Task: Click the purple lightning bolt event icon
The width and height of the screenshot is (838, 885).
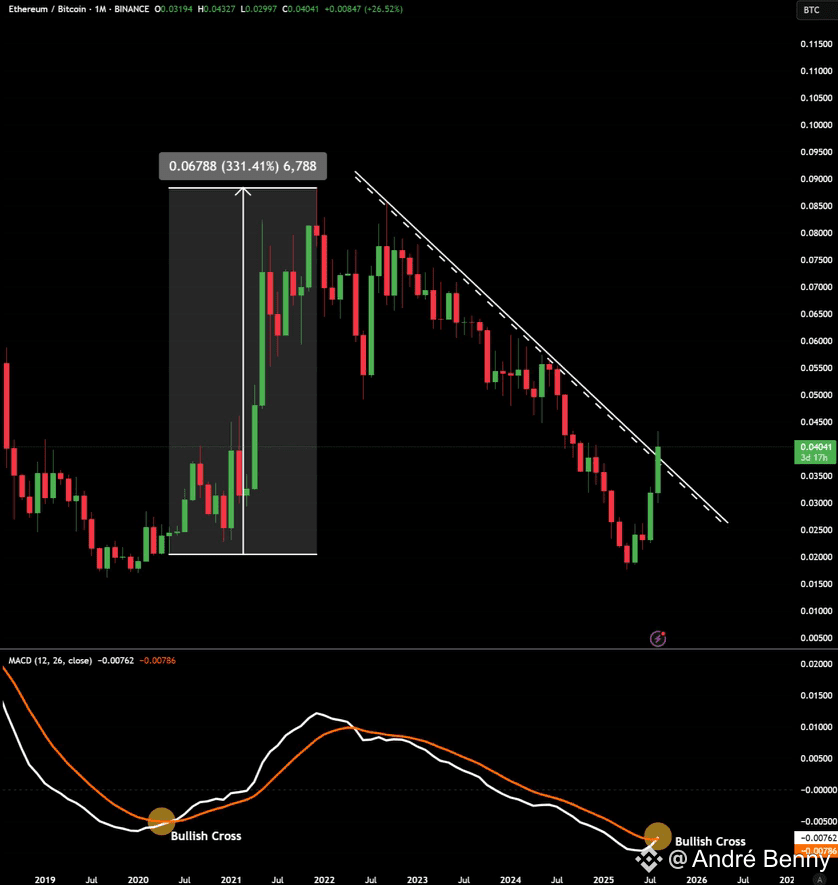Action: click(657, 638)
